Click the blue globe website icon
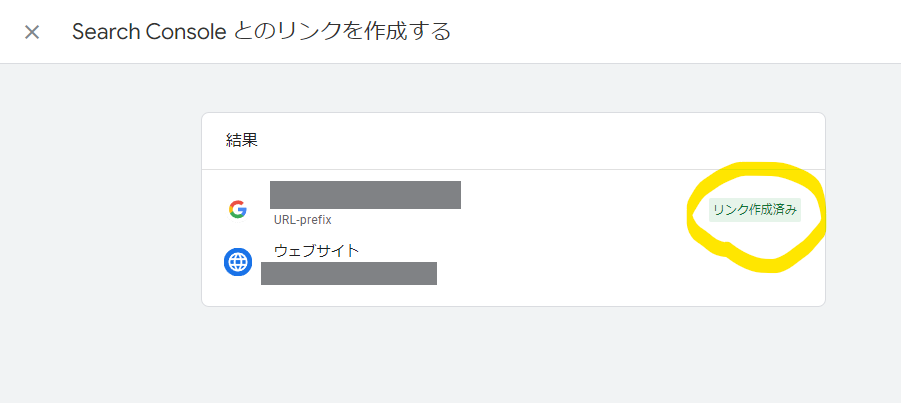The image size is (901, 403). pyautogui.click(x=238, y=262)
